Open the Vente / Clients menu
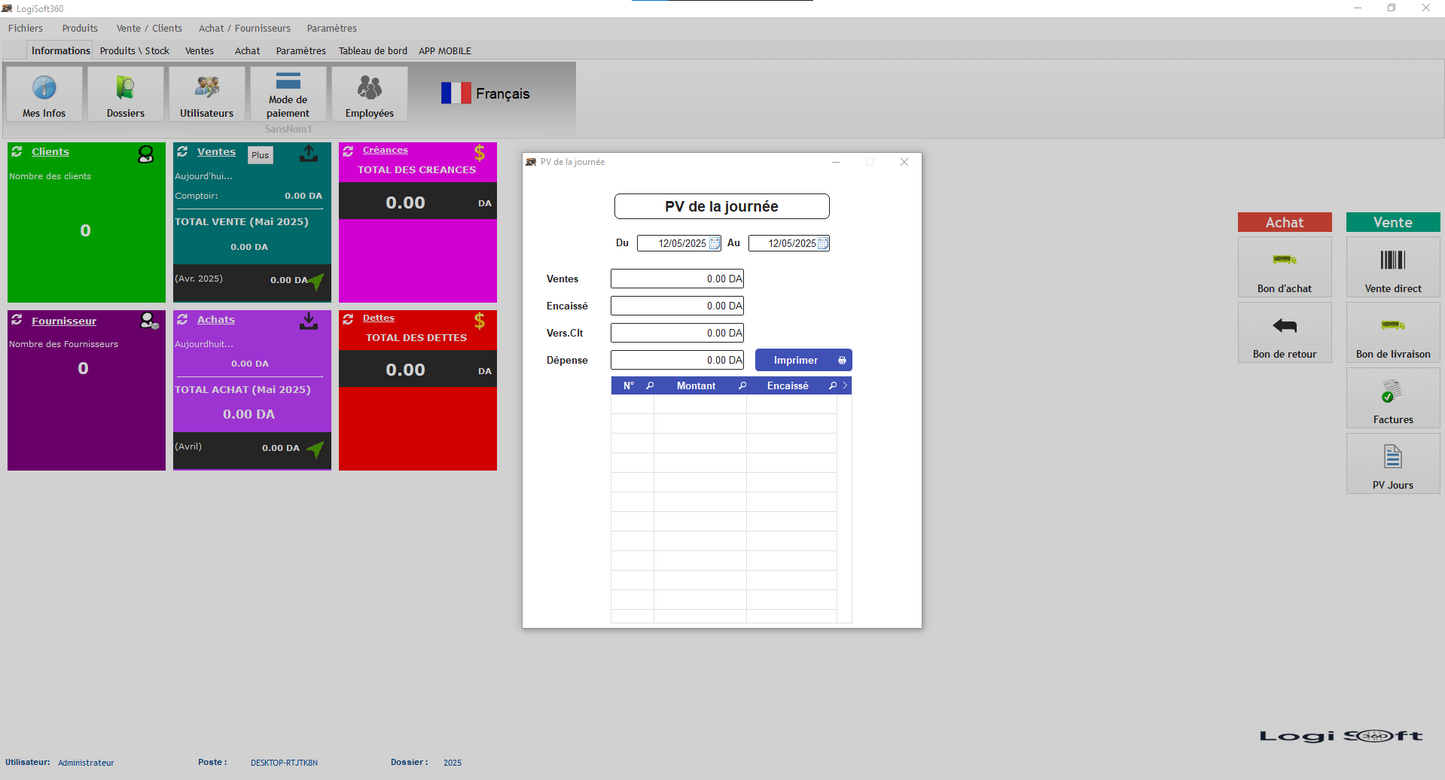The height and width of the screenshot is (780, 1445). coord(149,28)
